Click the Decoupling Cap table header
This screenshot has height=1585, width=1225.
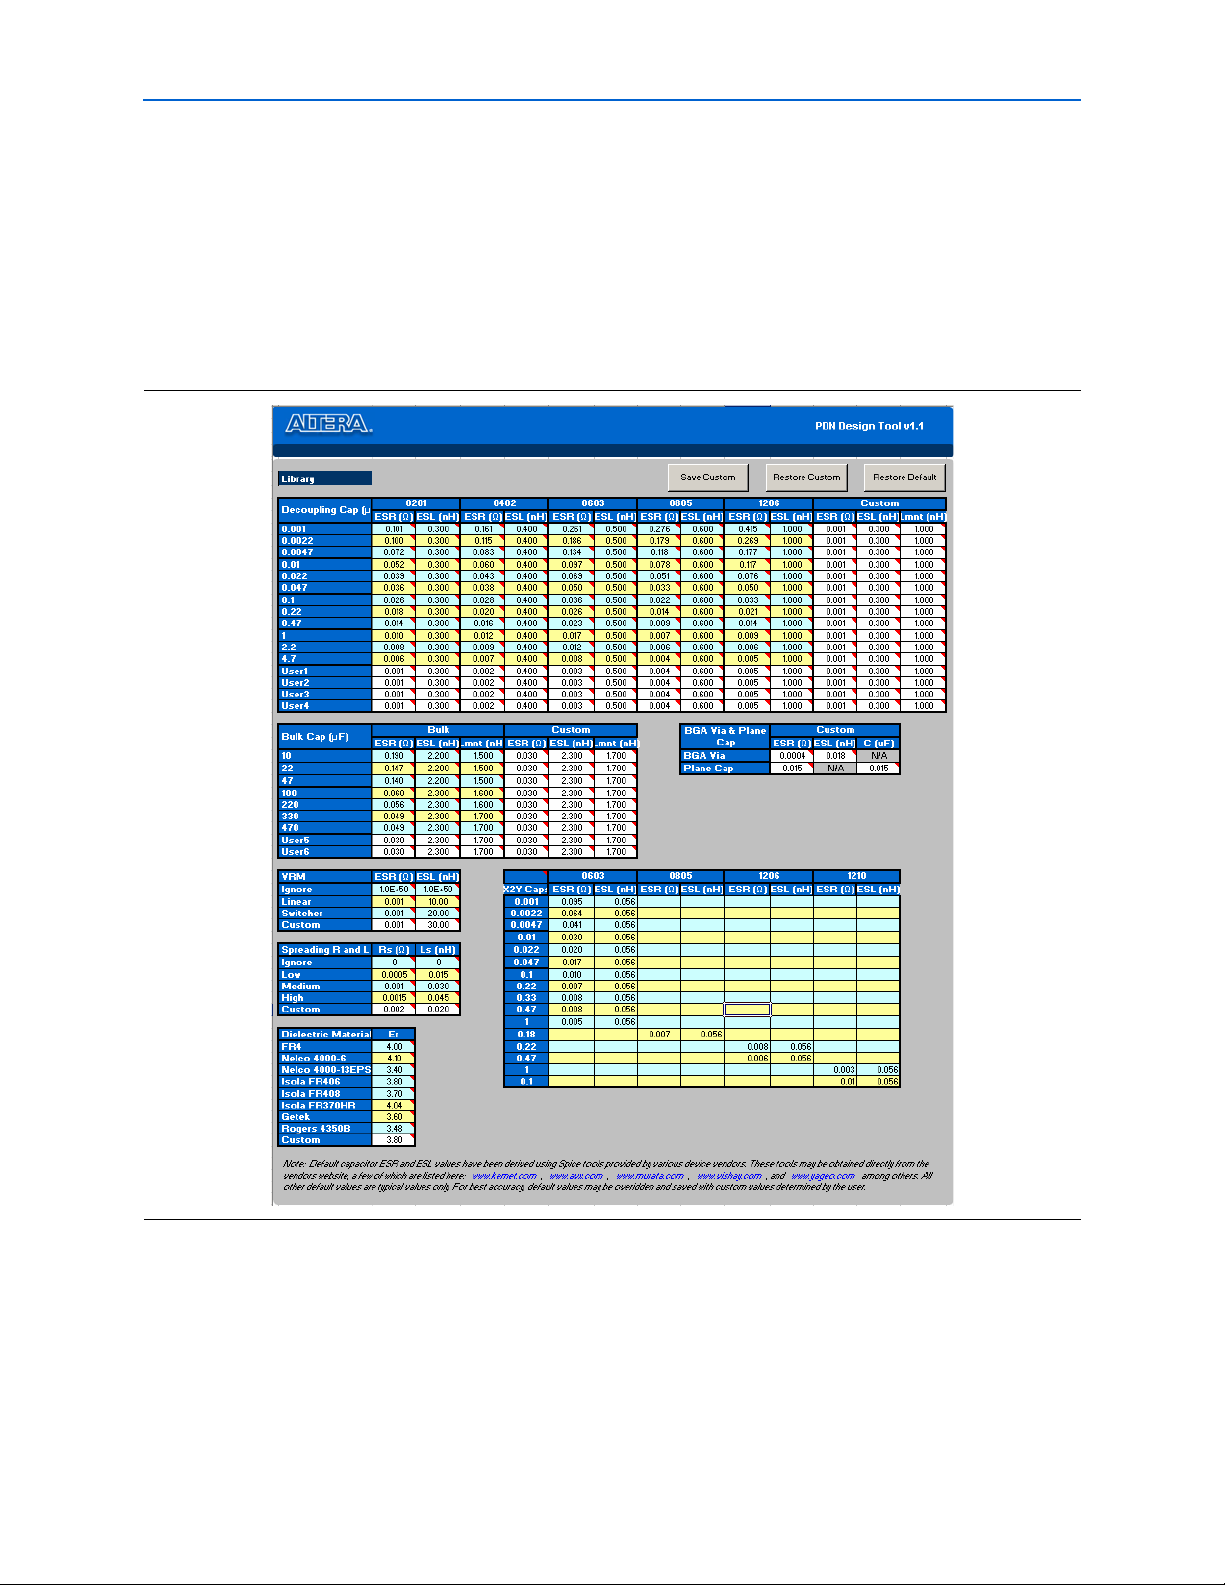click(x=325, y=510)
